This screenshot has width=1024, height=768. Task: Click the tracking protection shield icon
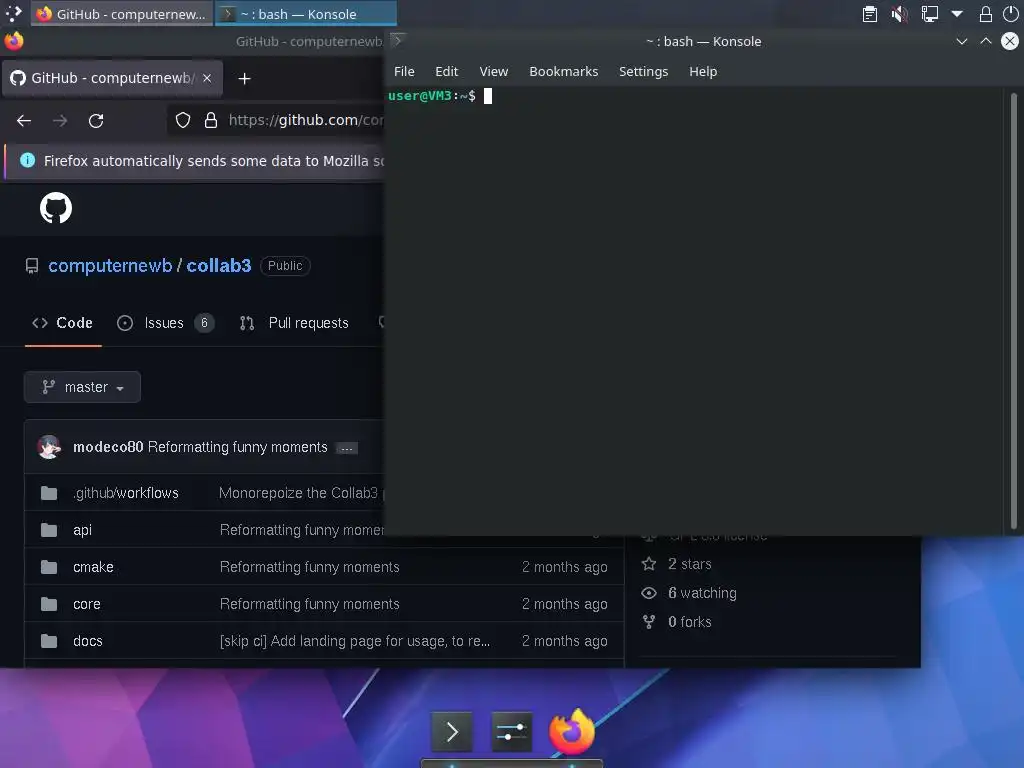pyautogui.click(x=183, y=120)
